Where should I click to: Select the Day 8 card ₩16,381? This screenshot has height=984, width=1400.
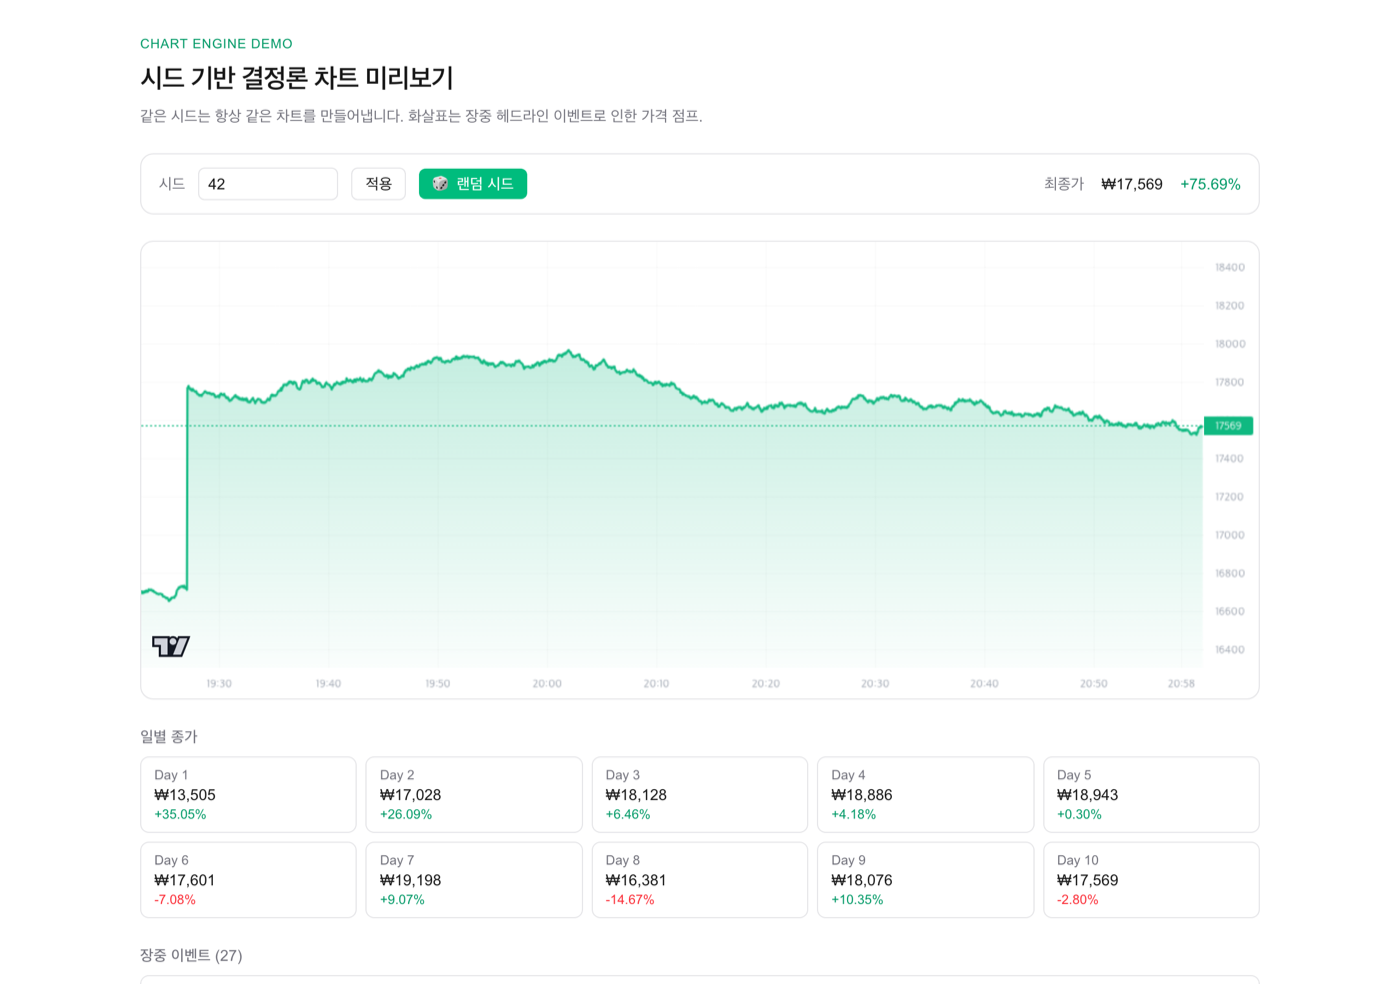point(700,880)
